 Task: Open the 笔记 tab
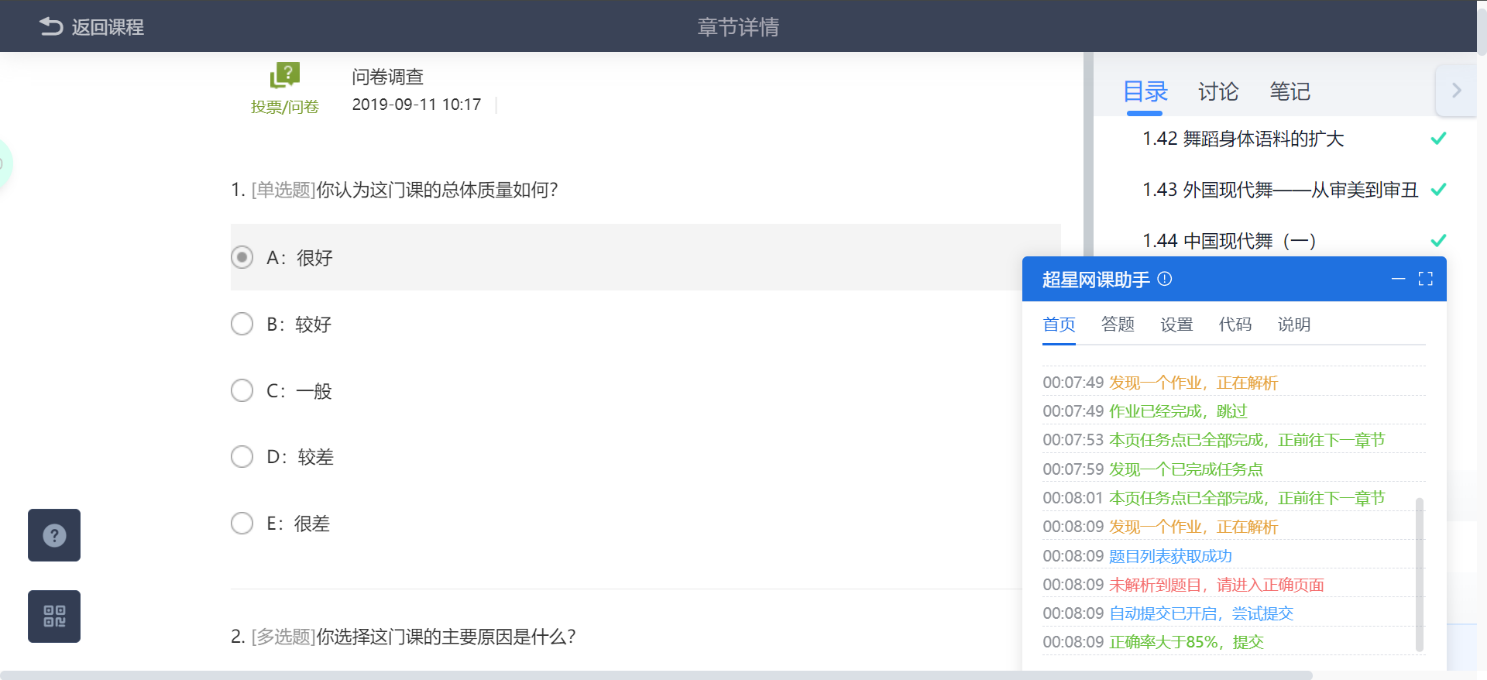(1289, 91)
